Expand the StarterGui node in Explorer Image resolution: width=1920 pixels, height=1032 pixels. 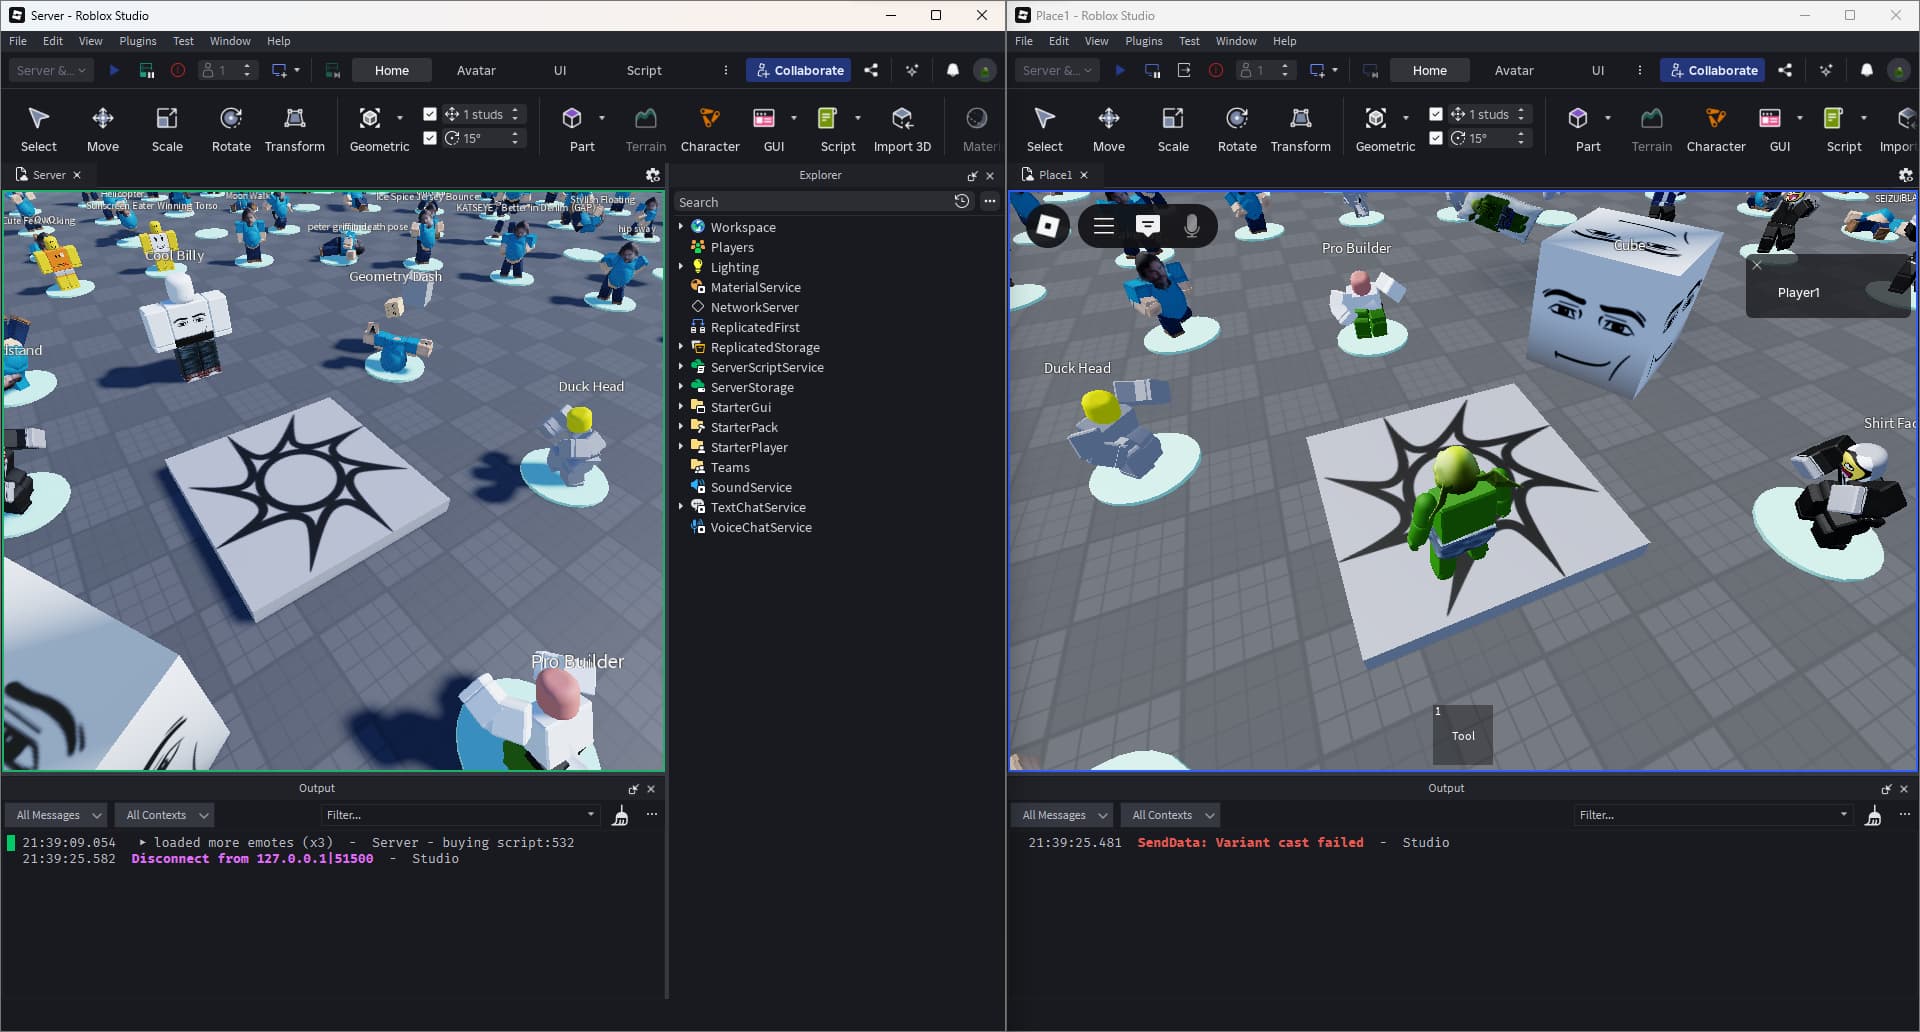(x=681, y=407)
